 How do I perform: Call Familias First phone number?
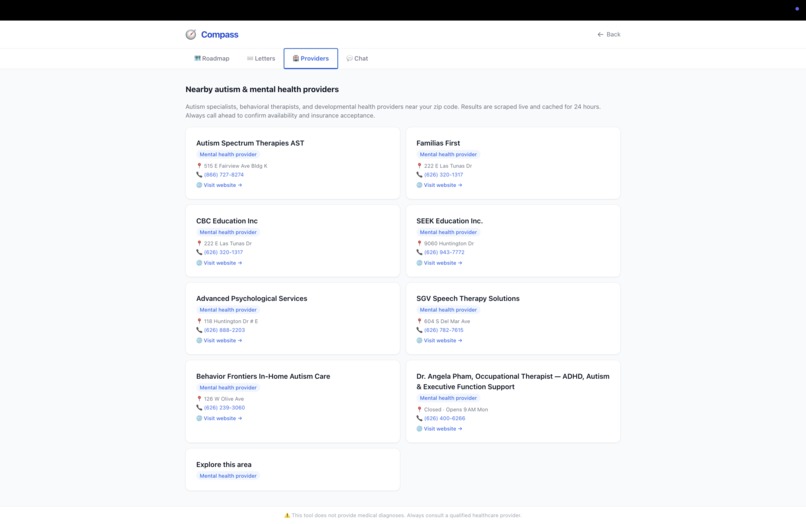pos(443,175)
